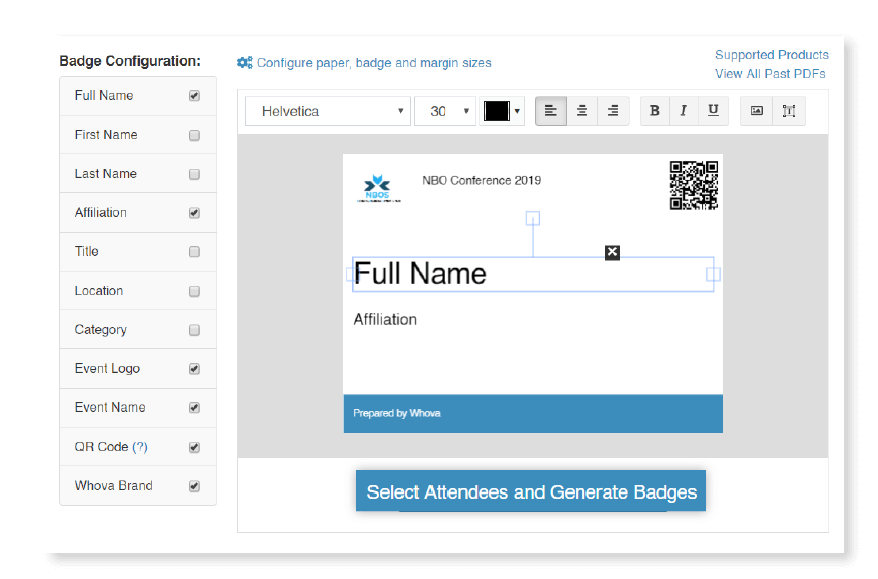Click the align left icon

point(551,111)
